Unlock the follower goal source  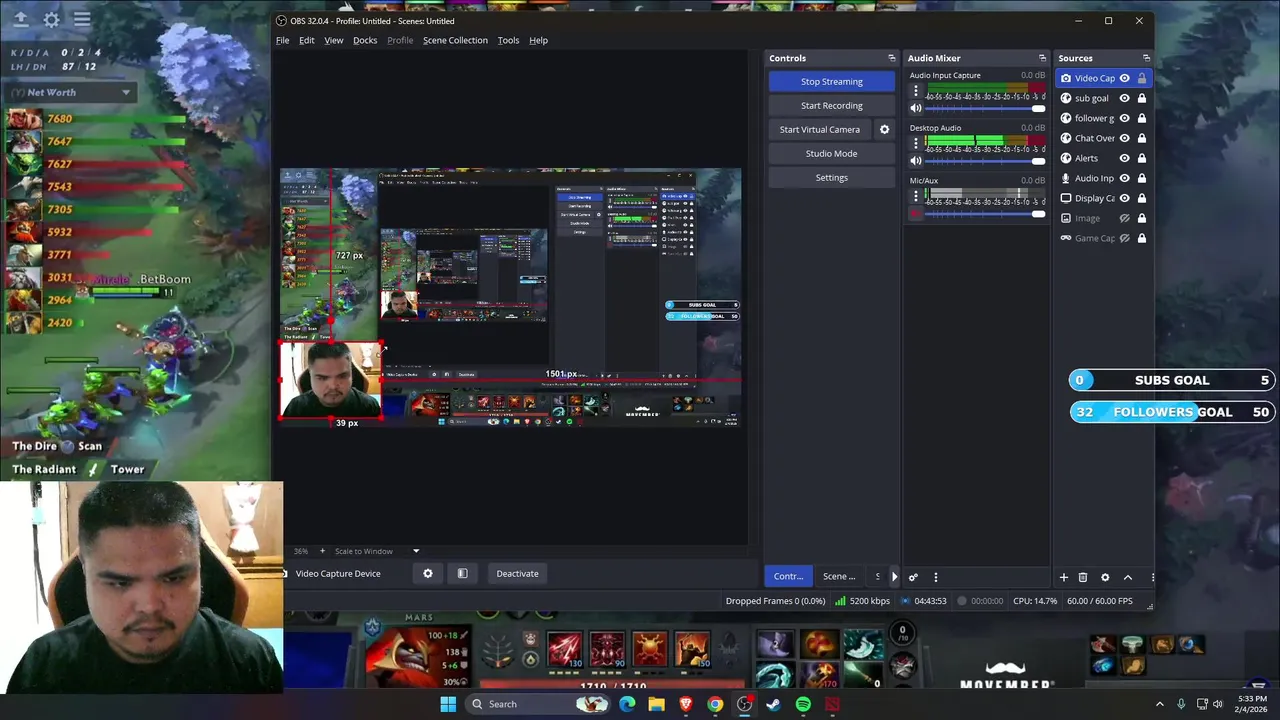coord(1141,118)
